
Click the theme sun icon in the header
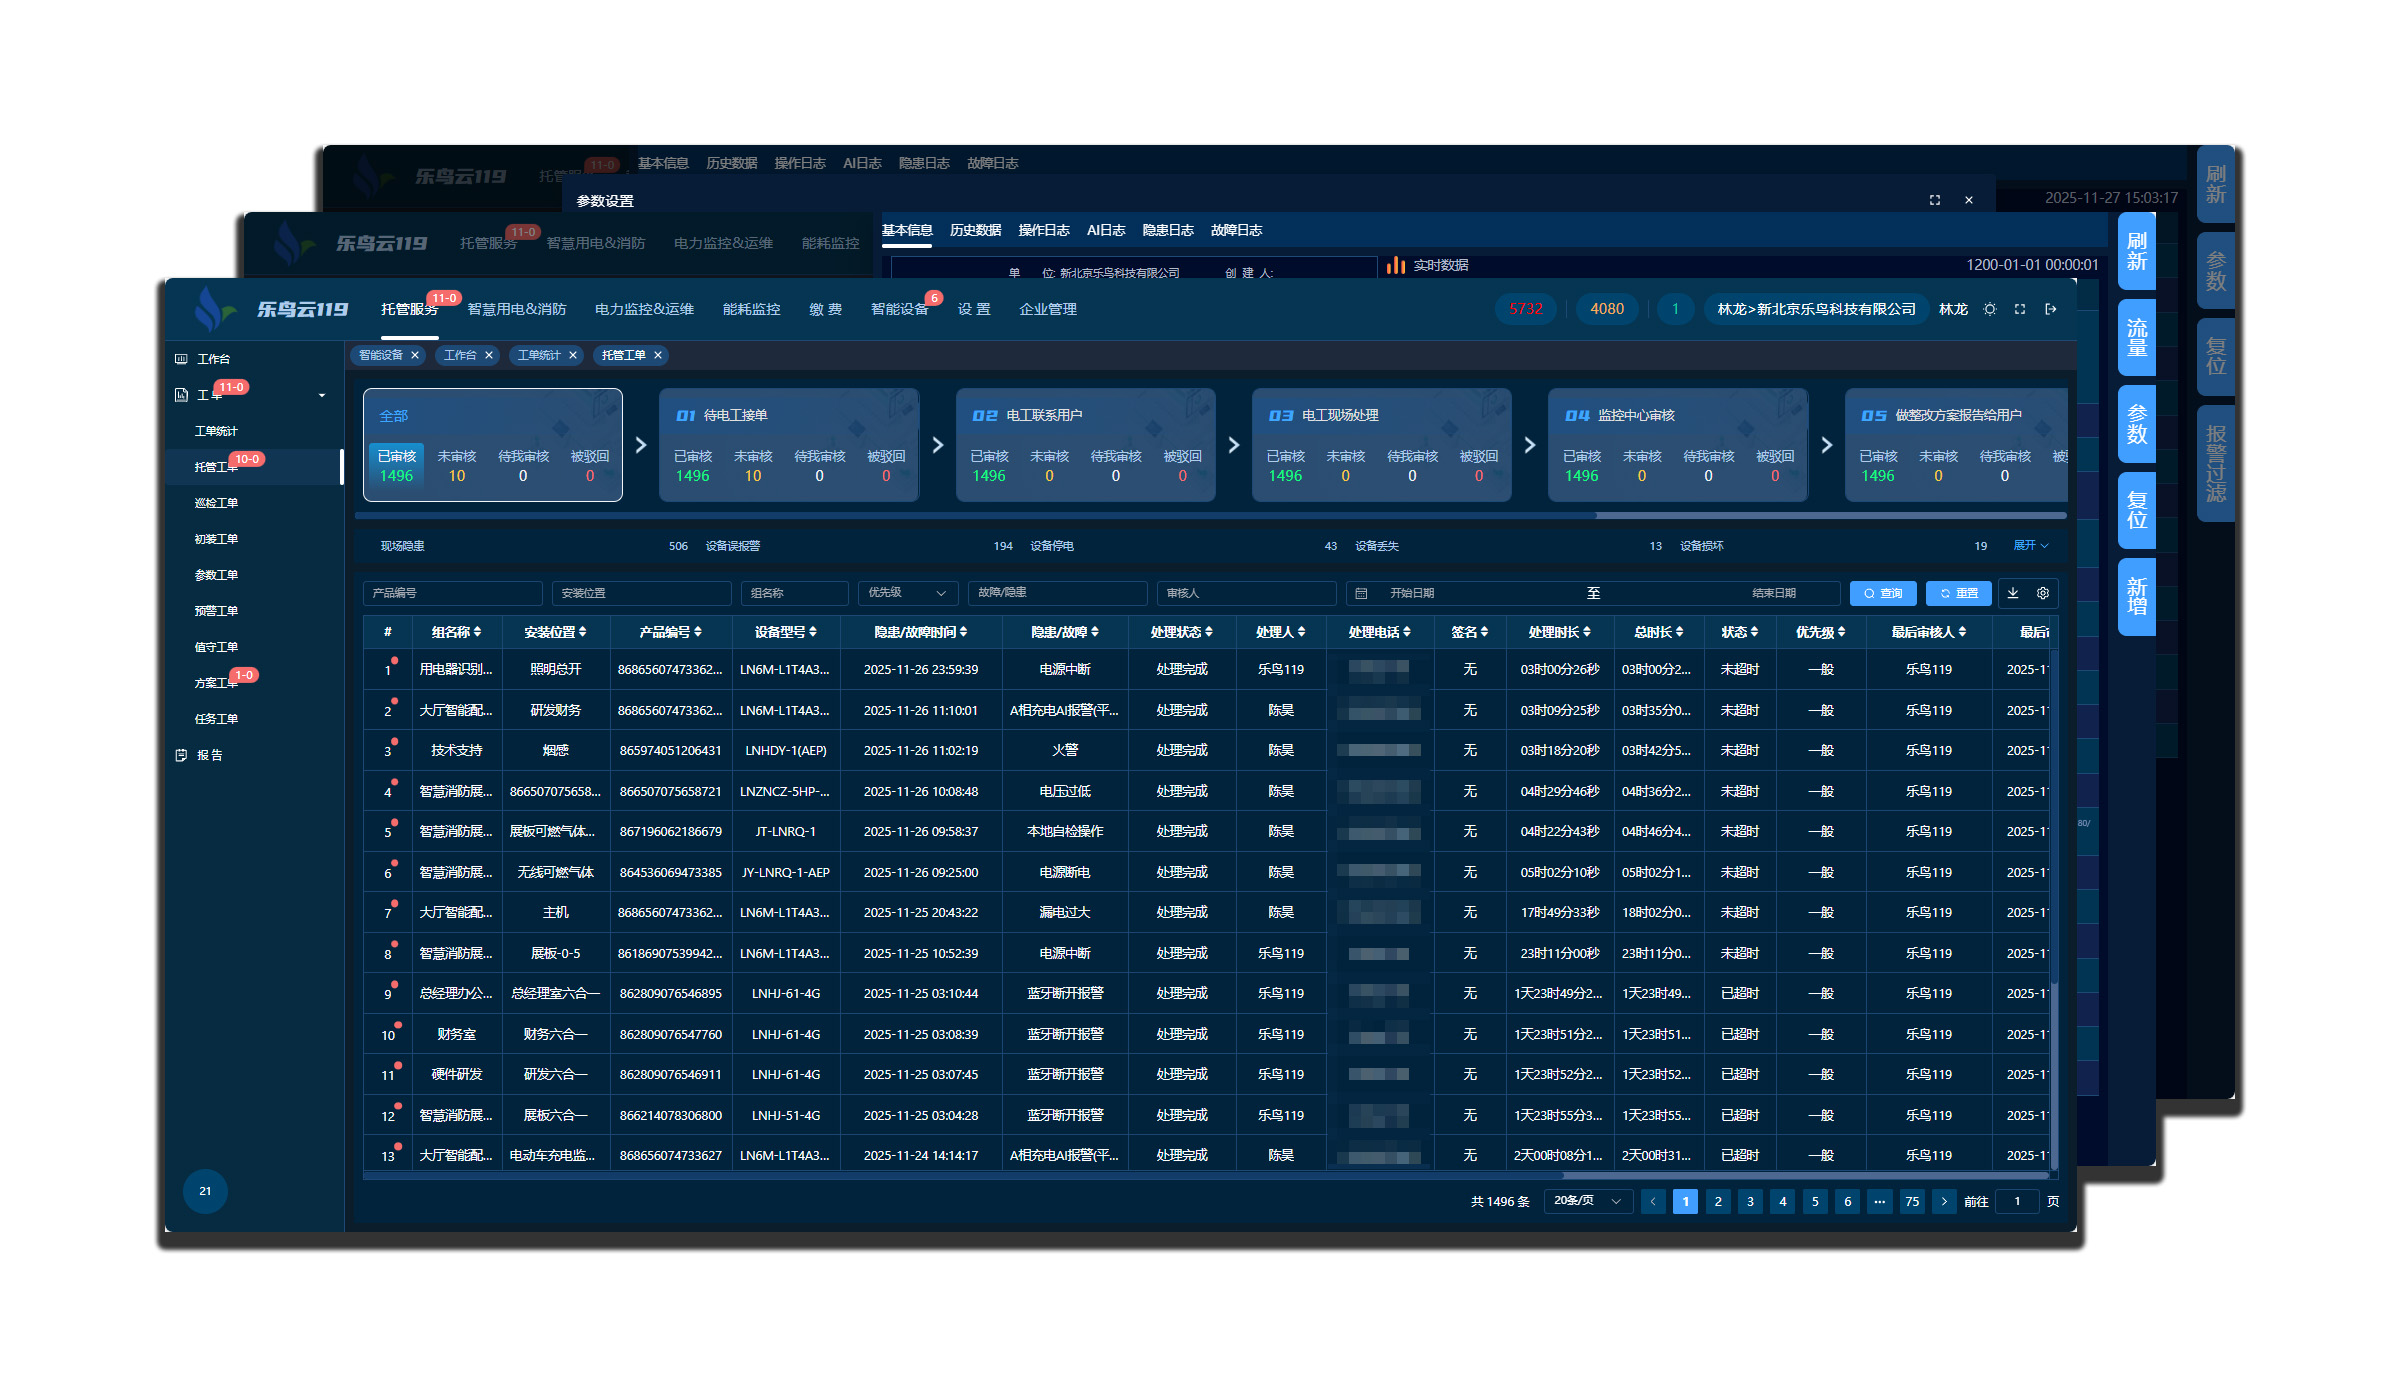tap(1990, 310)
